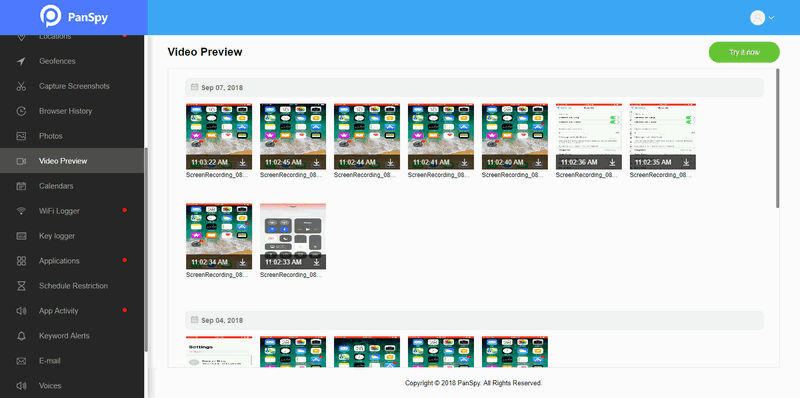Click the Keyword Alerts bell icon
This screenshot has width=800, height=398.
(21, 336)
